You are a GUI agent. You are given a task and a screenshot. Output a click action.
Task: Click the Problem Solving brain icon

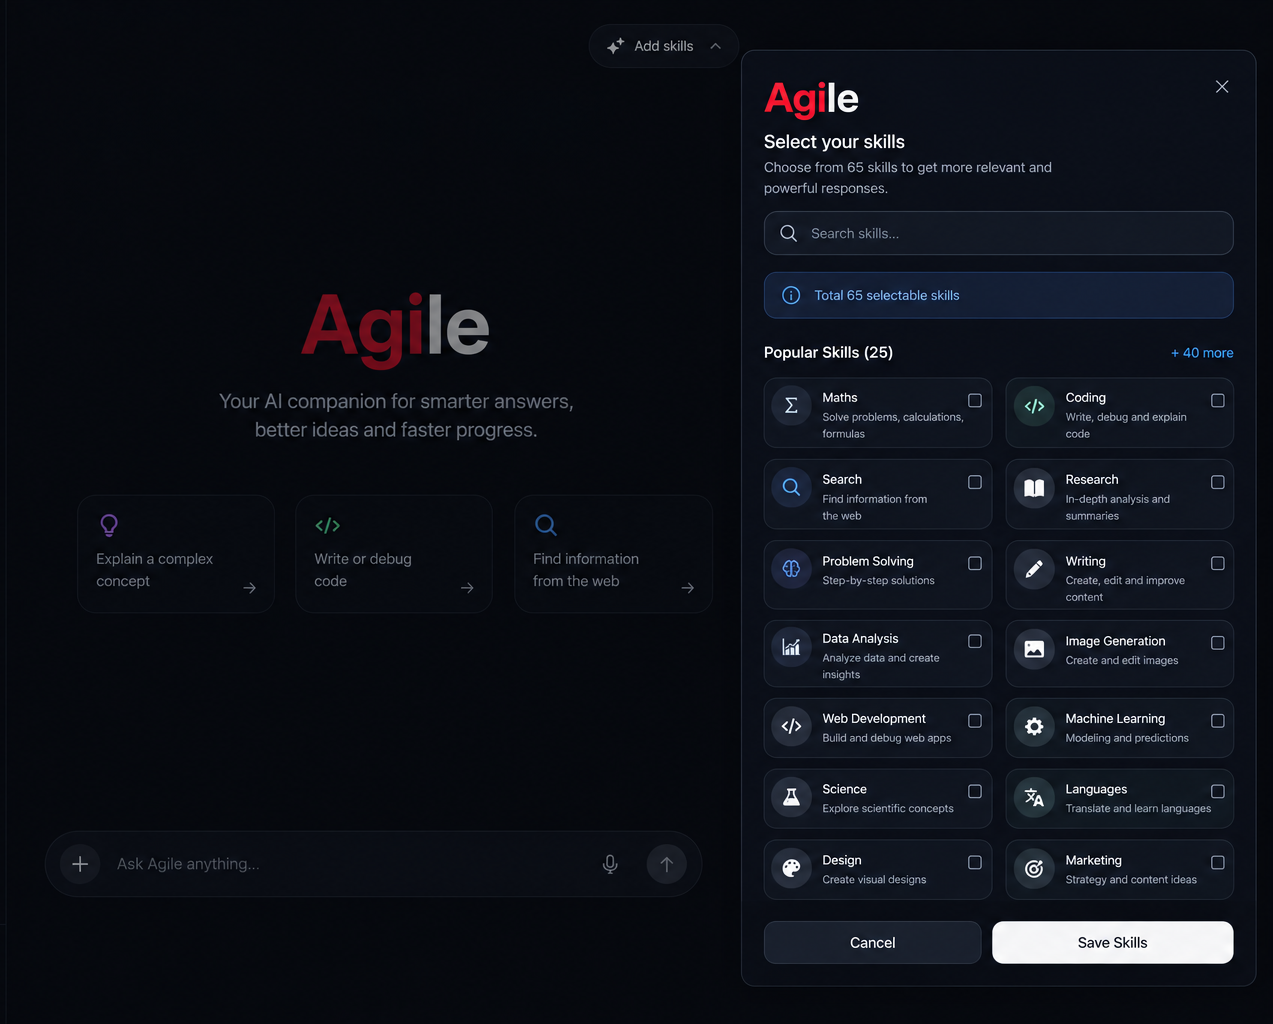pos(791,569)
